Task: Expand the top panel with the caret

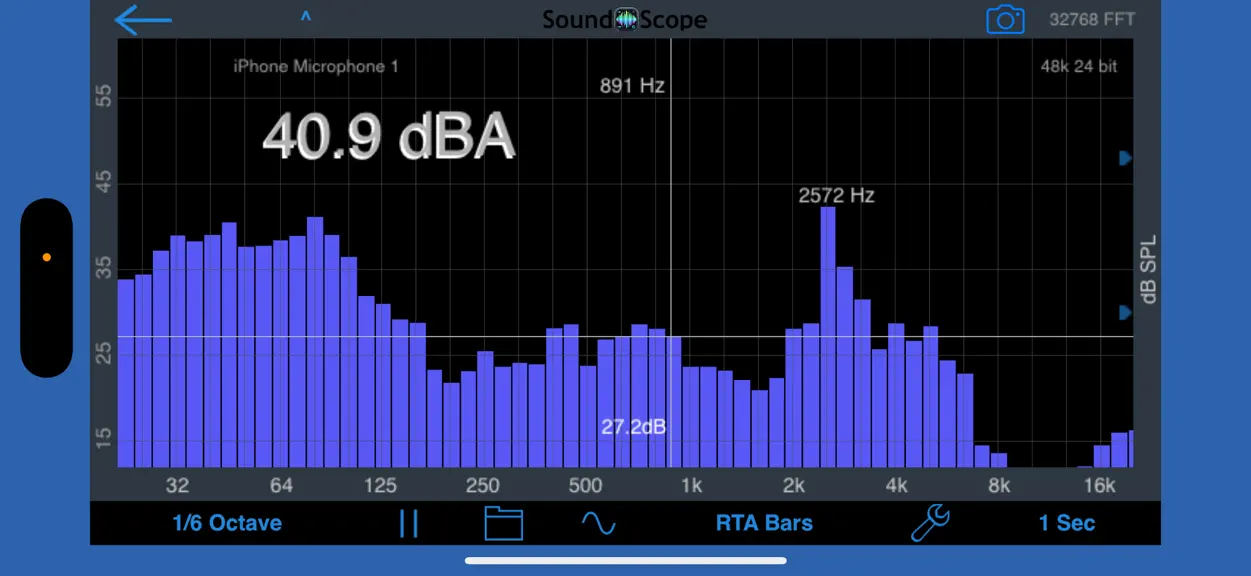Action: coord(306,17)
